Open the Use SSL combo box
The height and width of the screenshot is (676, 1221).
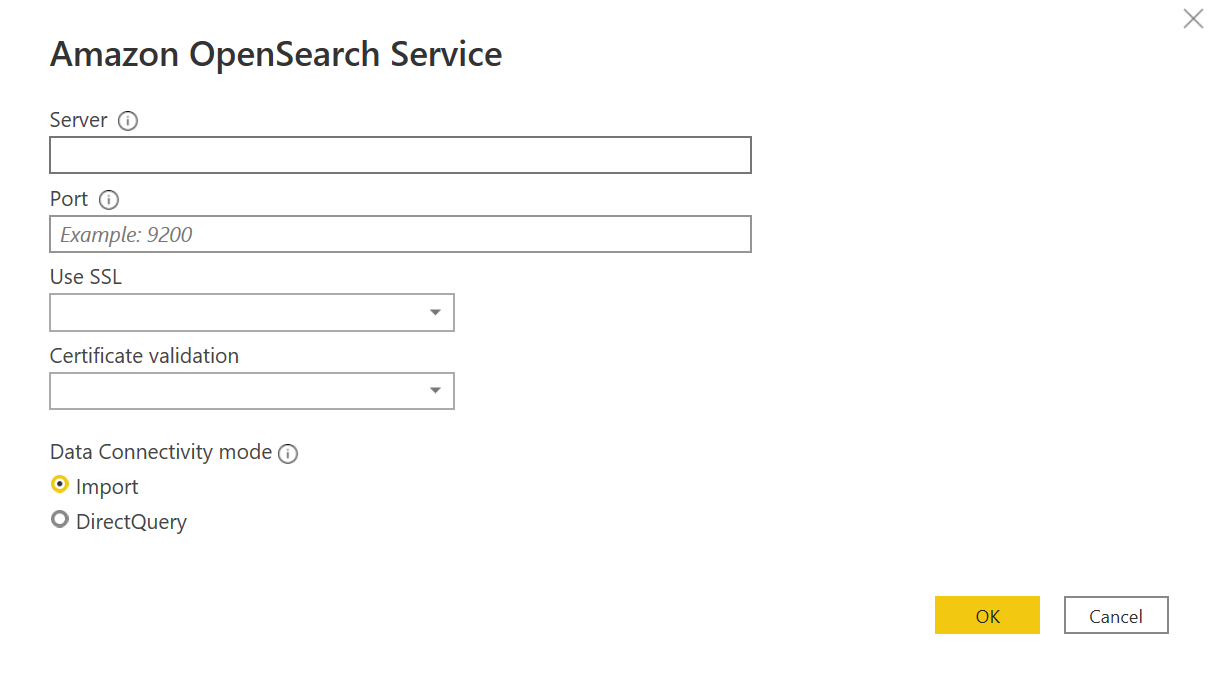click(x=252, y=312)
